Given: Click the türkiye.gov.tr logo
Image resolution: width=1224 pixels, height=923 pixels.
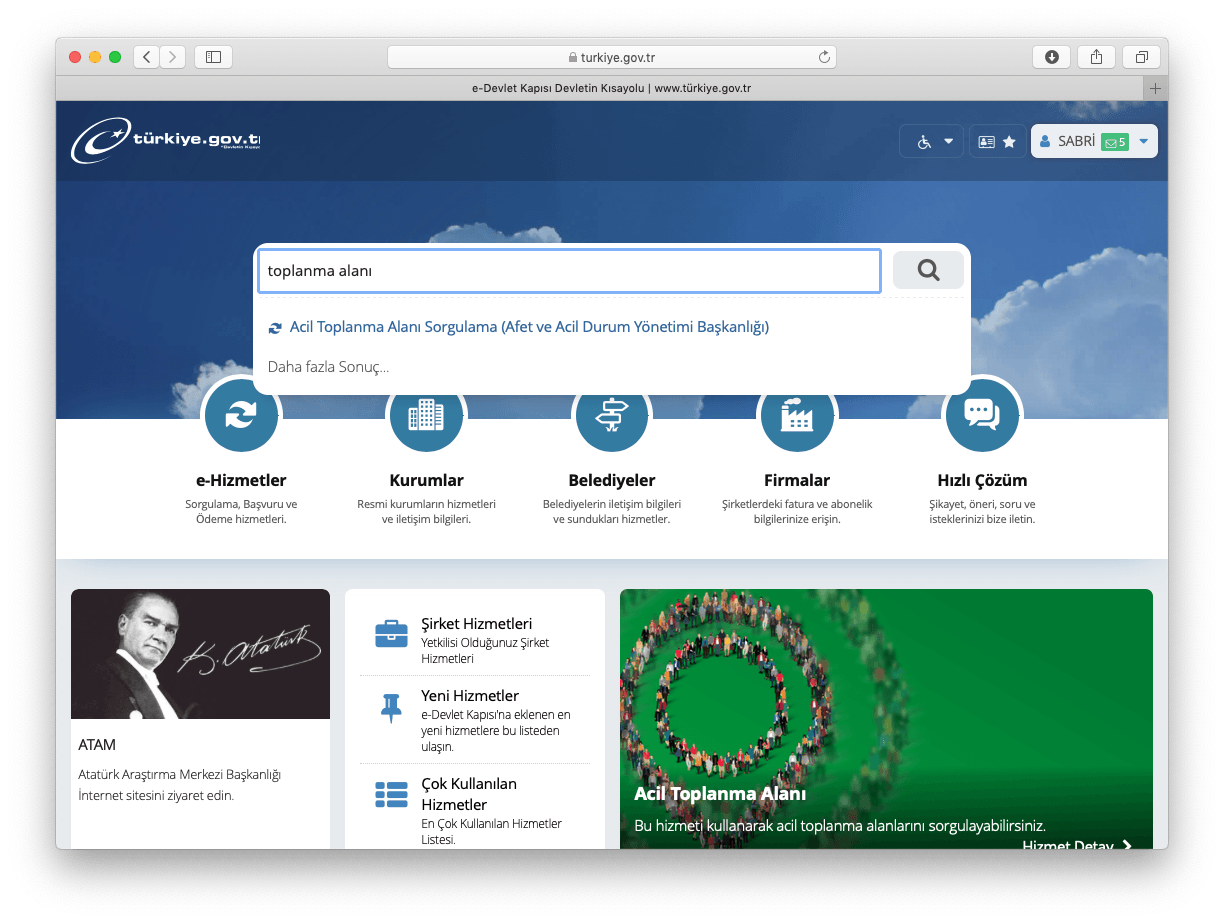Looking at the screenshot, I should click(x=166, y=141).
